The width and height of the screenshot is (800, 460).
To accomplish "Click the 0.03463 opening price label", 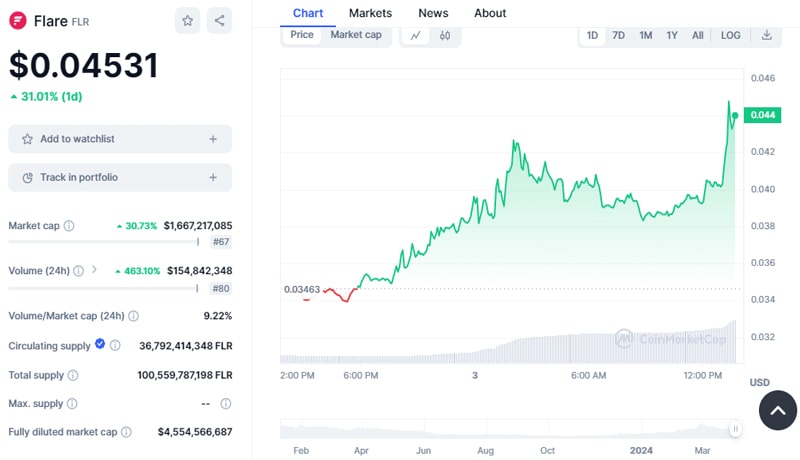I will pyautogui.click(x=302, y=289).
